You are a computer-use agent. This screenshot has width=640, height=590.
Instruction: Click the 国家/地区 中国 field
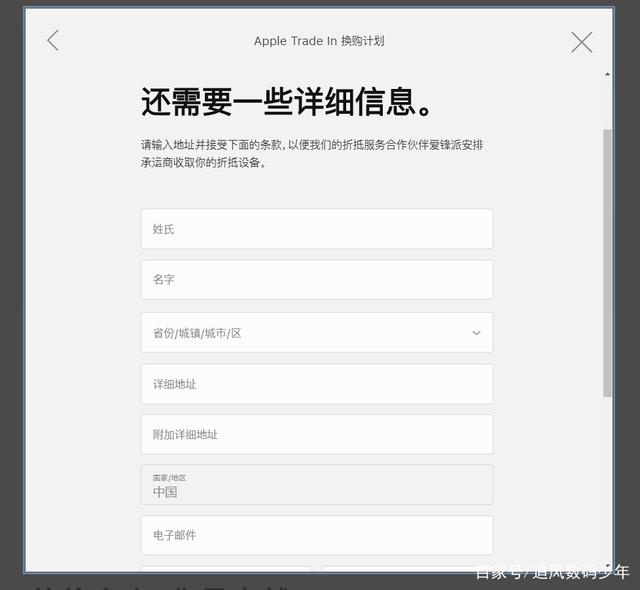coord(317,484)
